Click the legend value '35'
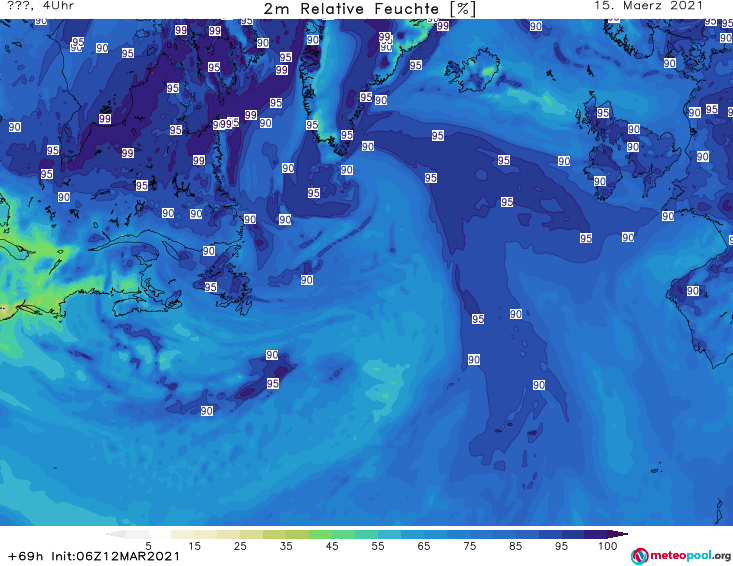 coord(286,546)
